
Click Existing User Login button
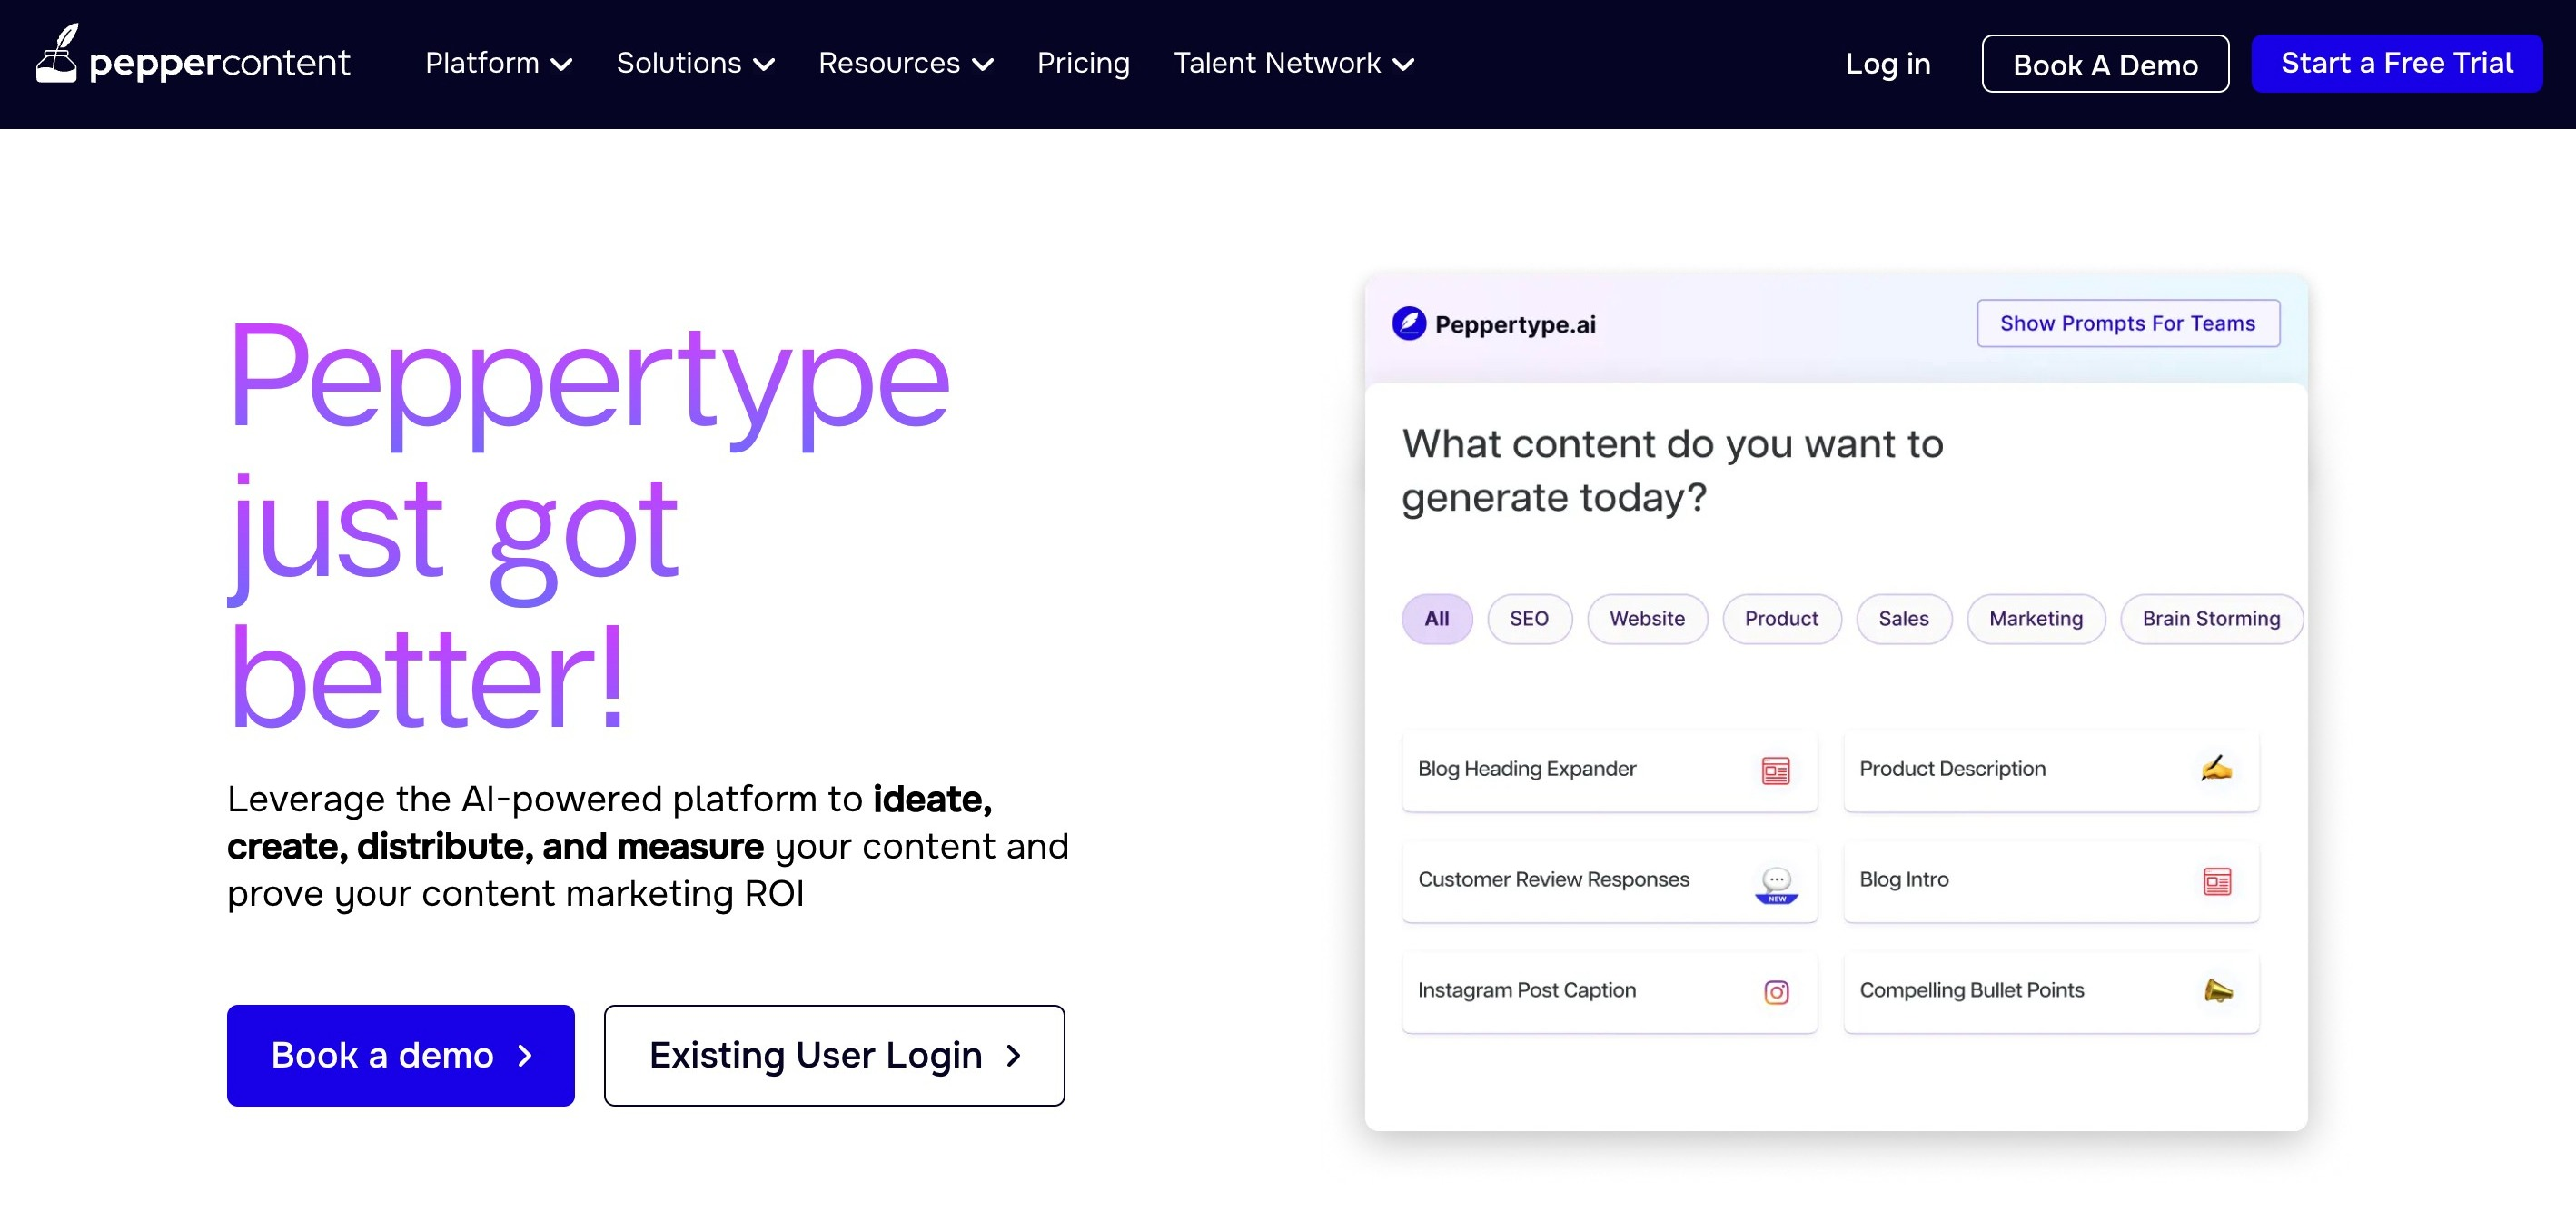tap(834, 1056)
